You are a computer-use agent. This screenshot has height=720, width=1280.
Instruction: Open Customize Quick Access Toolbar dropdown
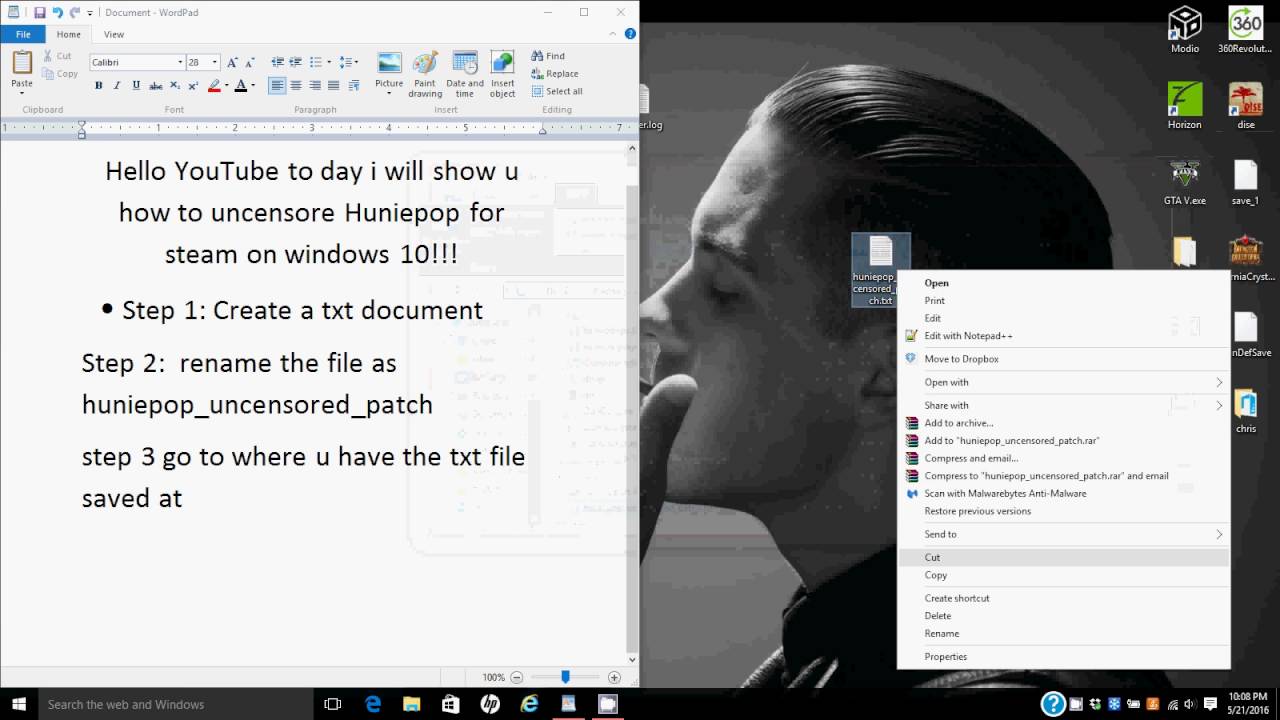click(90, 13)
